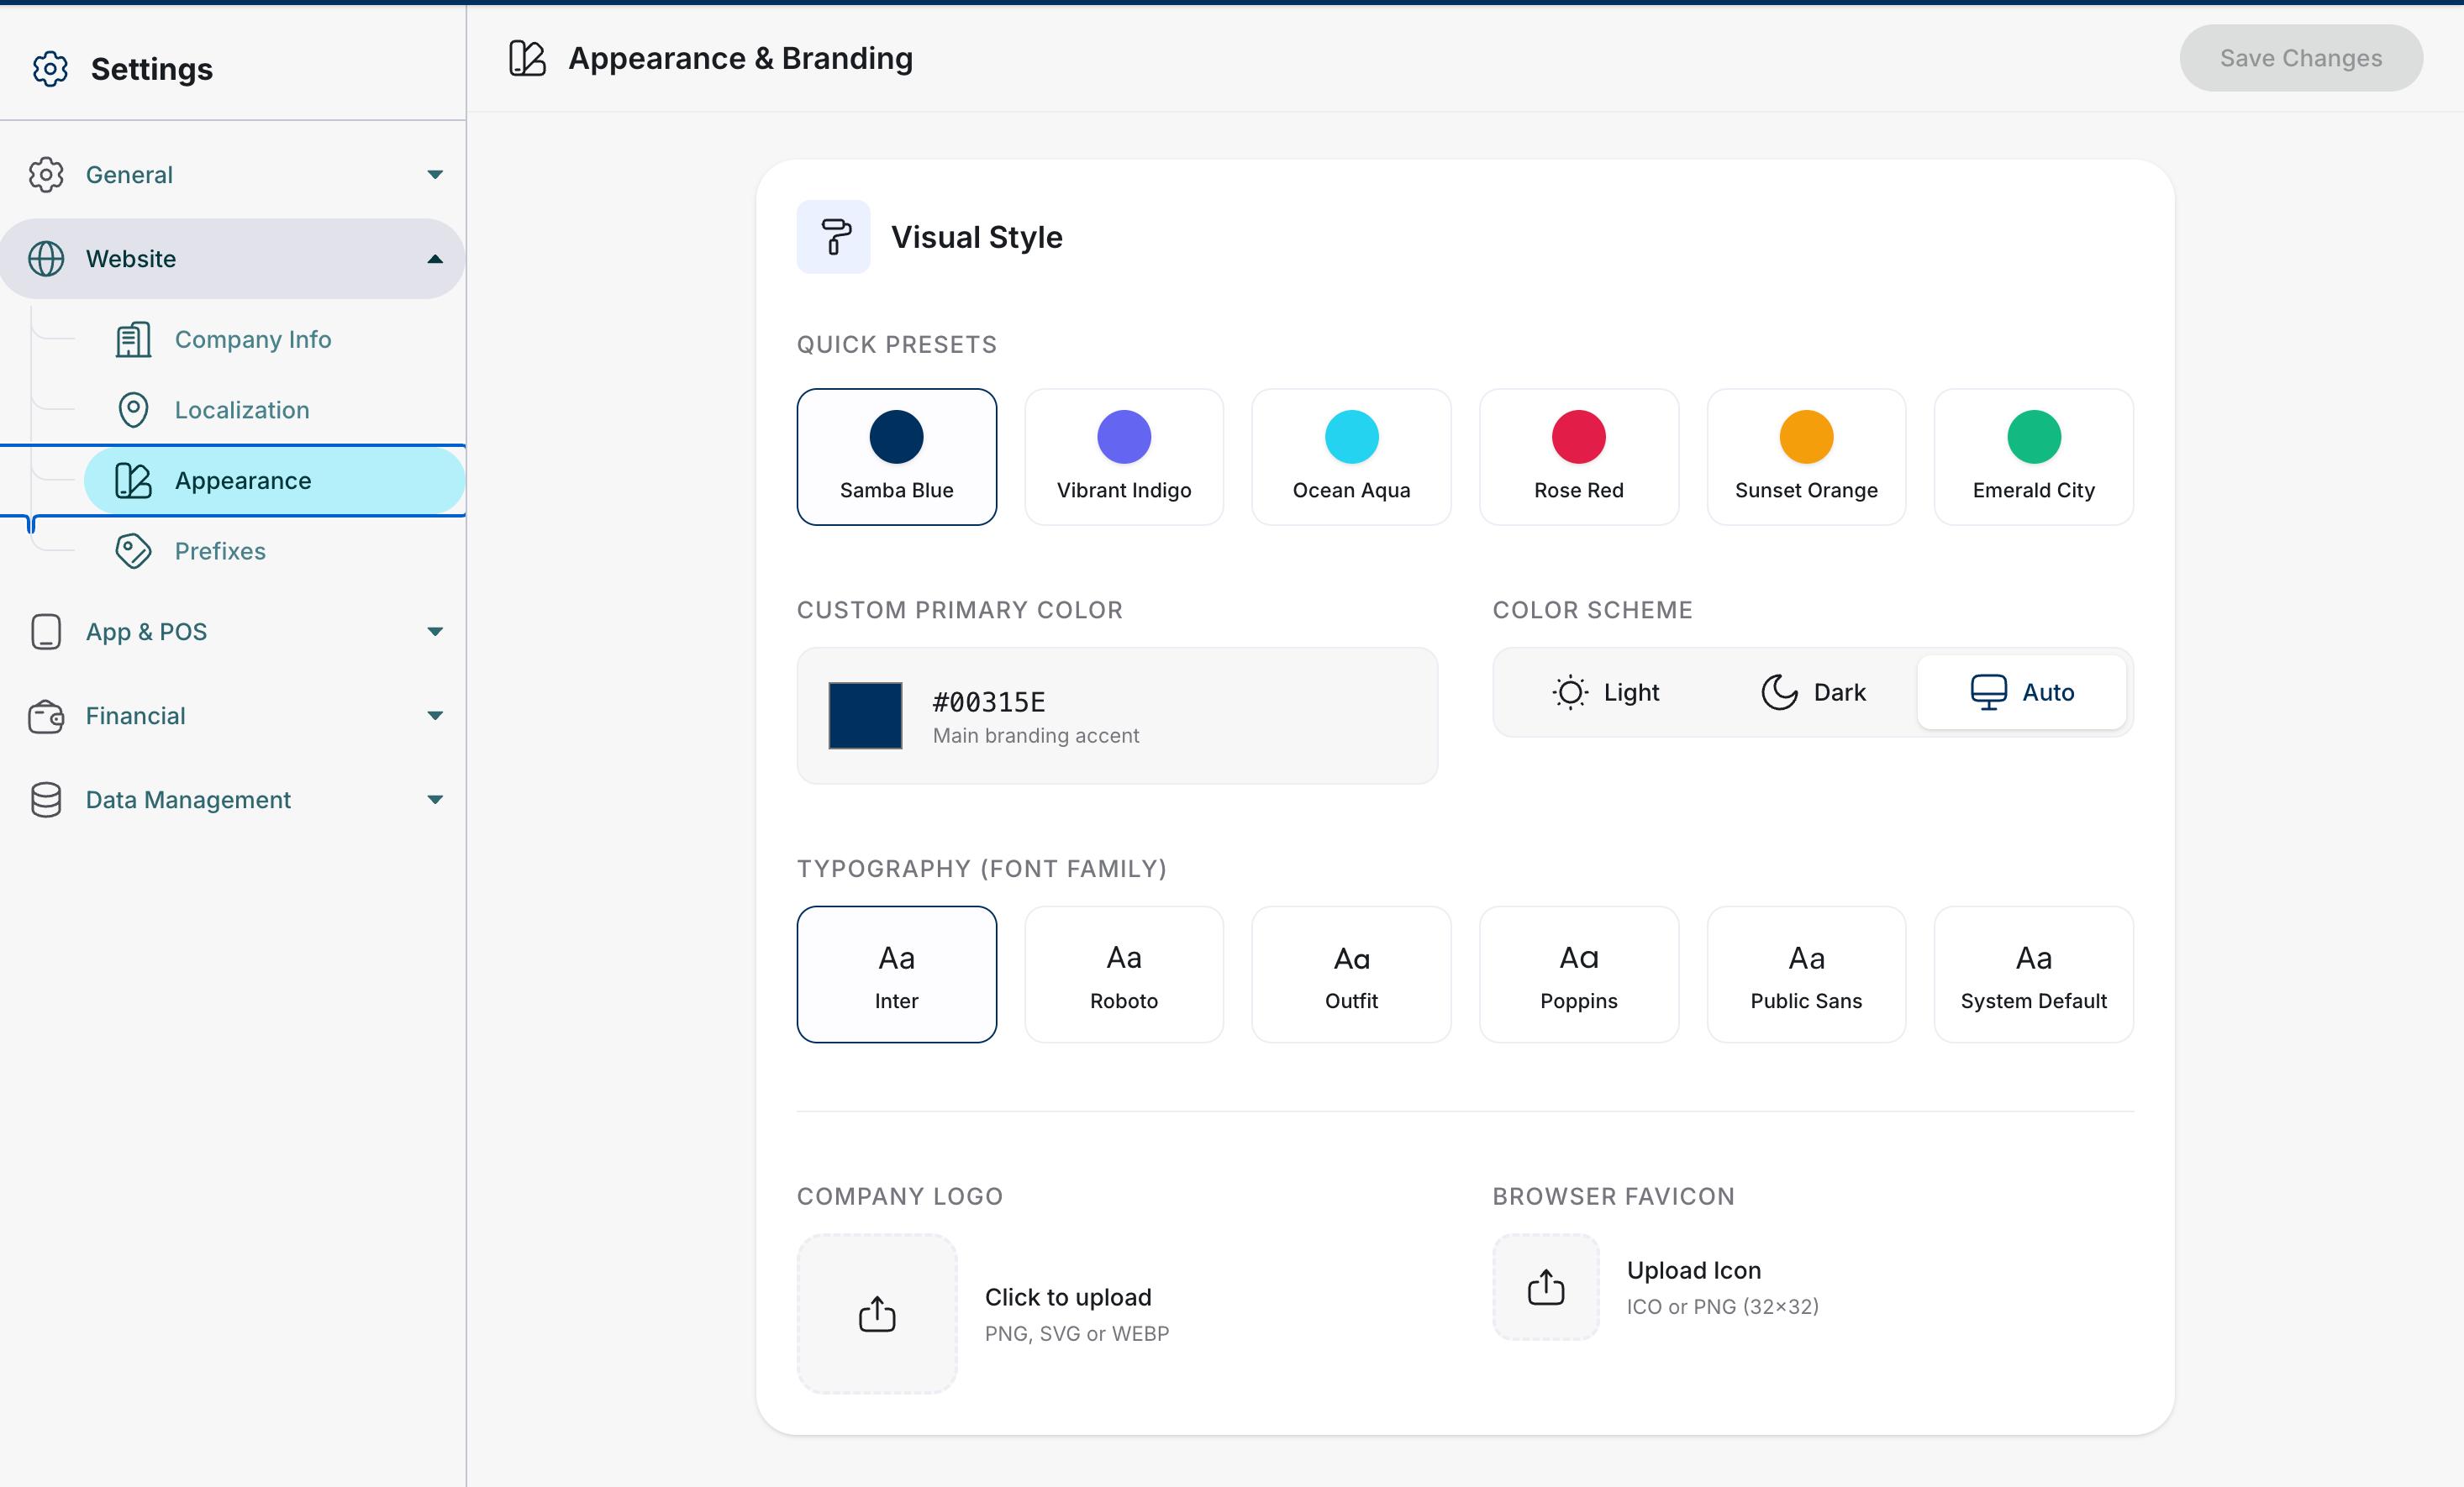The width and height of the screenshot is (2464, 1487).
Task: Choose the Public Sans font family
Action: coord(1807,975)
